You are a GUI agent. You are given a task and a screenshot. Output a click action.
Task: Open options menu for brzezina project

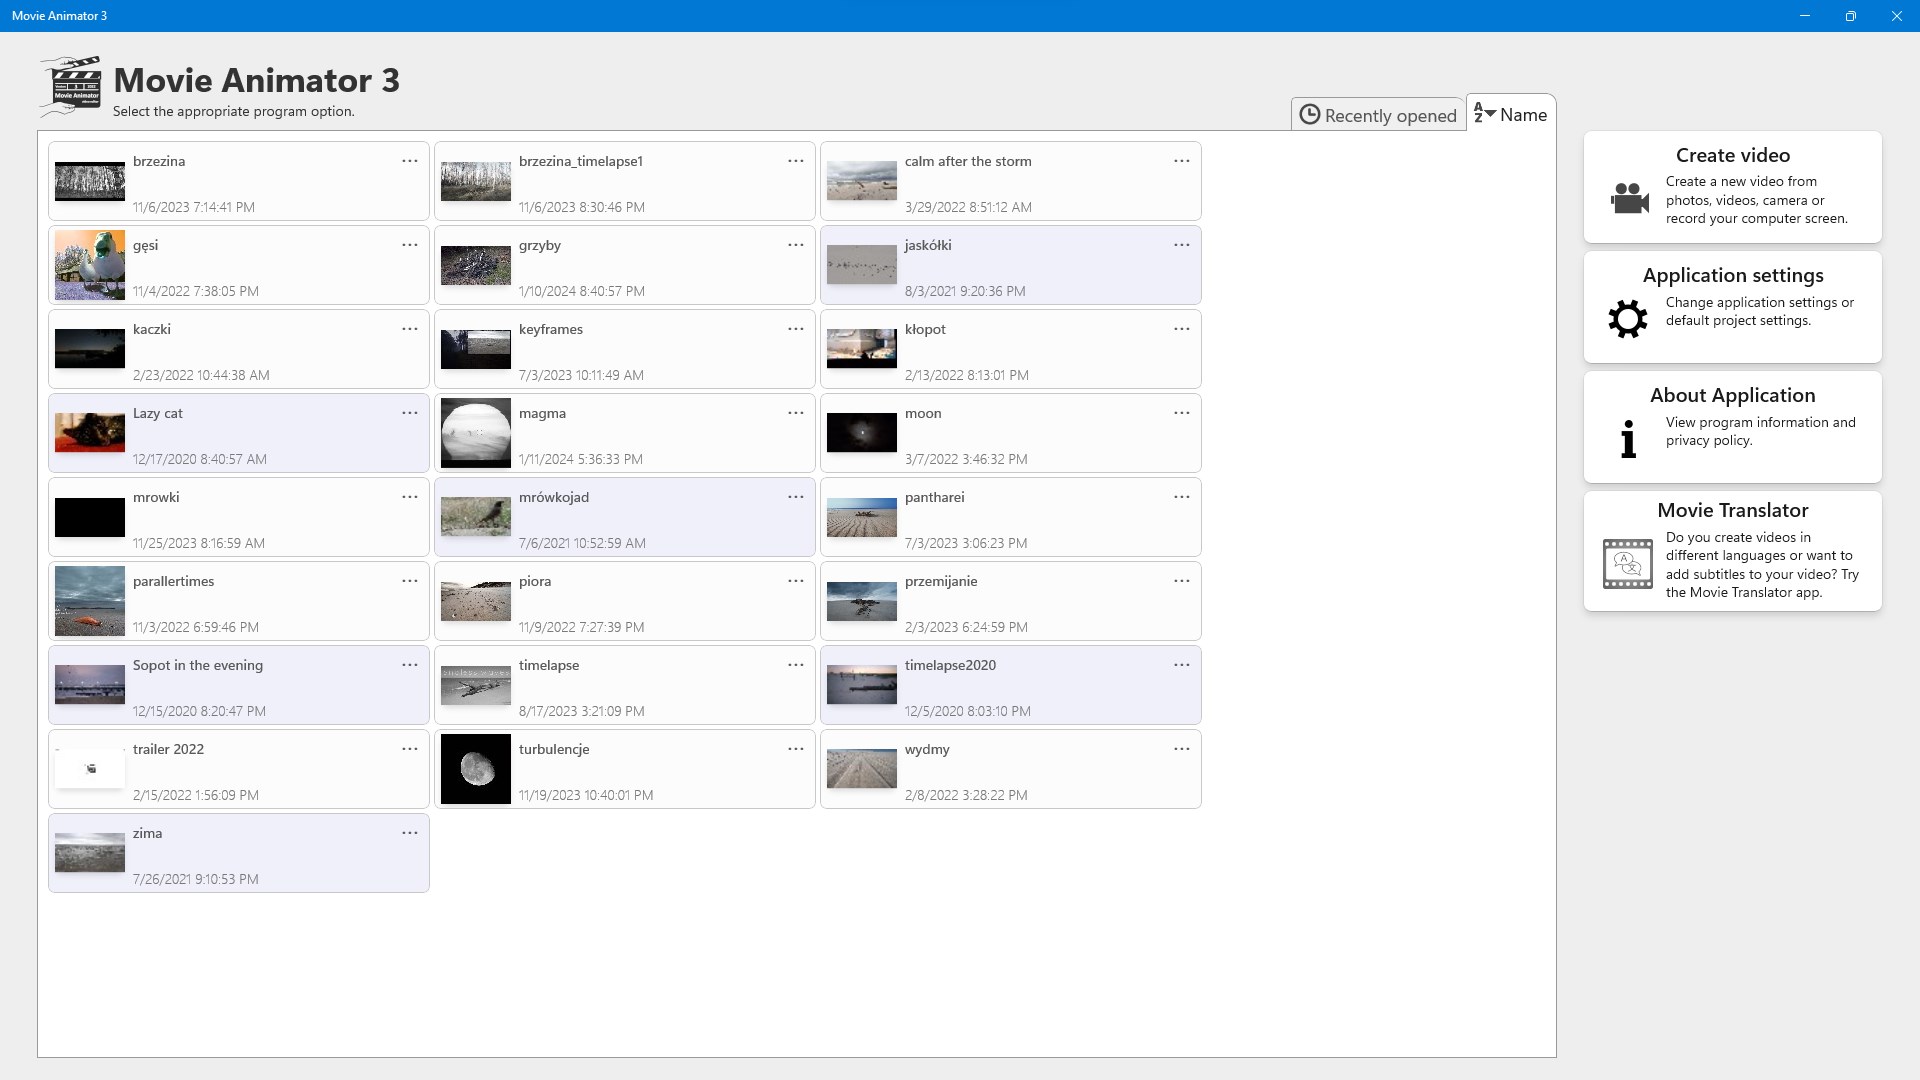[409, 160]
